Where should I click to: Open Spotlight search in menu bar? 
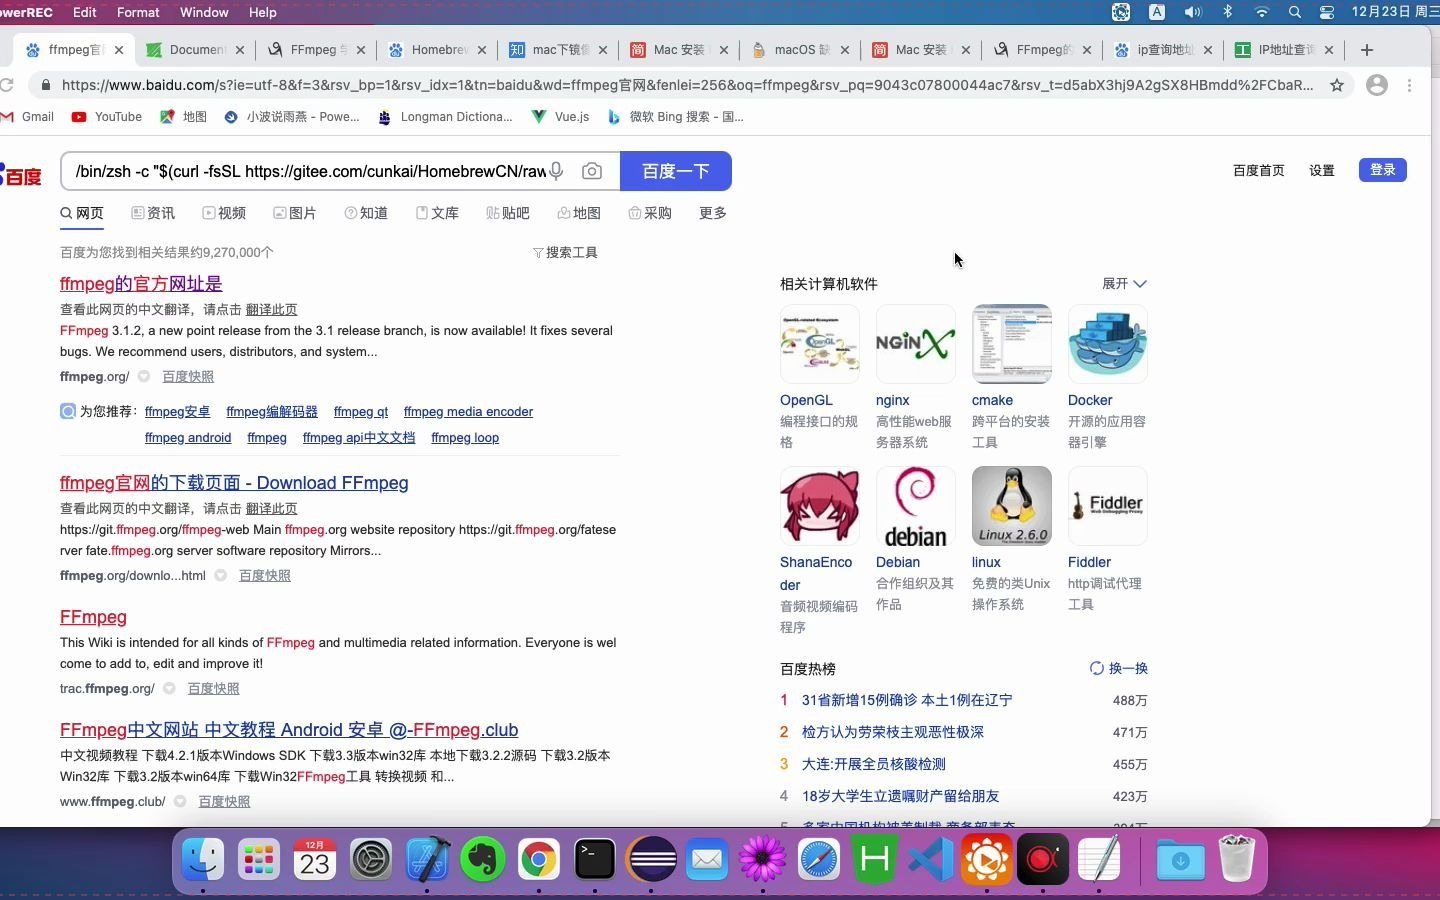(1295, 12)
